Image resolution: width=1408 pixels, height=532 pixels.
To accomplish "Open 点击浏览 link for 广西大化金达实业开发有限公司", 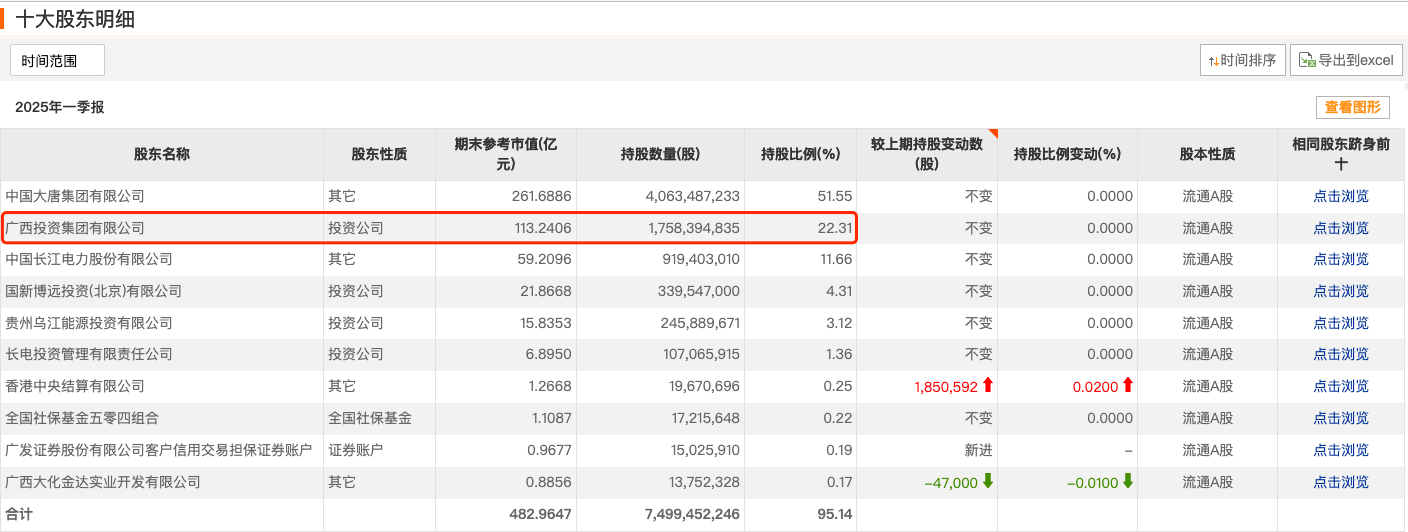I will point(1341,482).
